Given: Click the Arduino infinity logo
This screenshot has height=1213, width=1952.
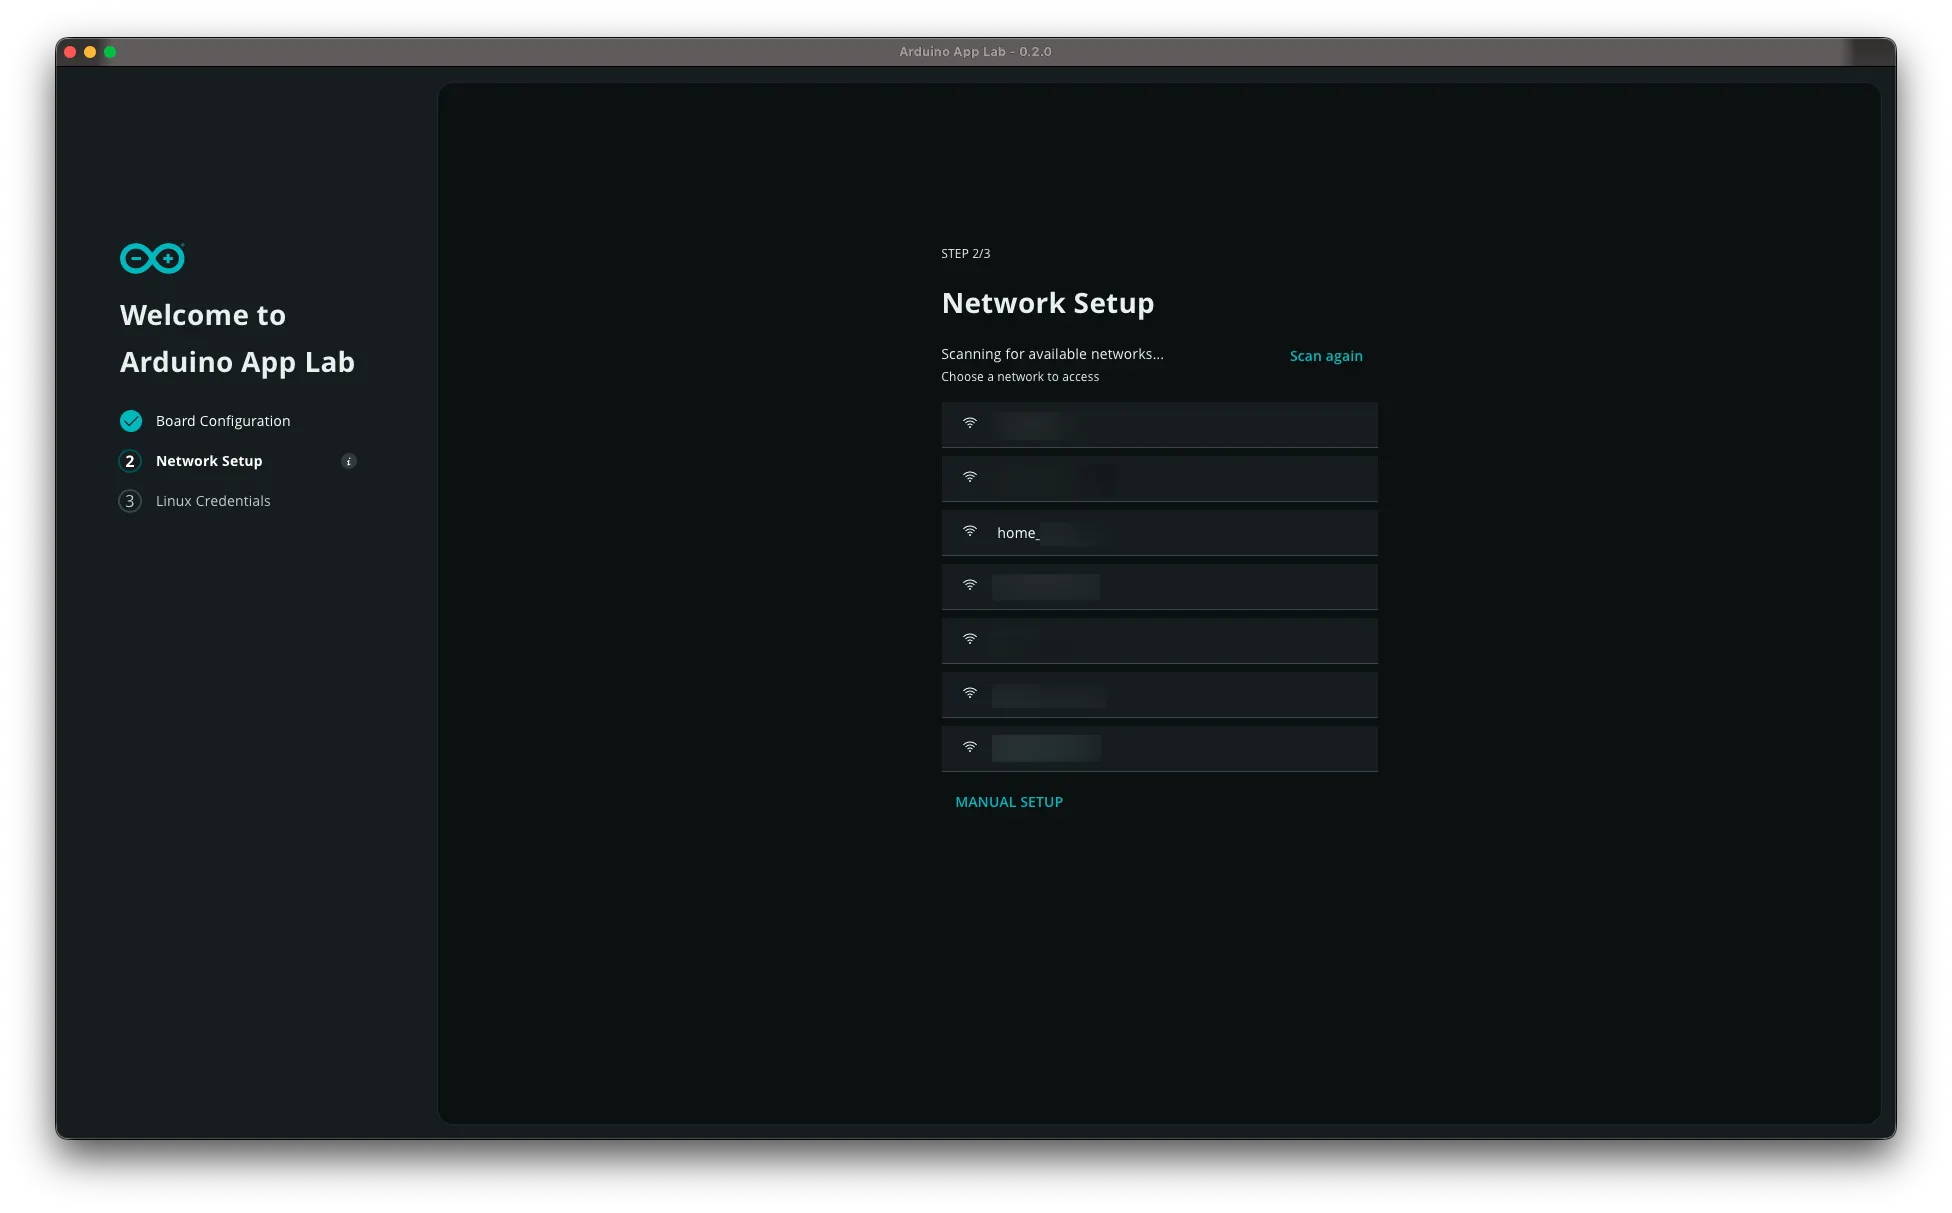Looking at the screenshot, I should 152,258.
